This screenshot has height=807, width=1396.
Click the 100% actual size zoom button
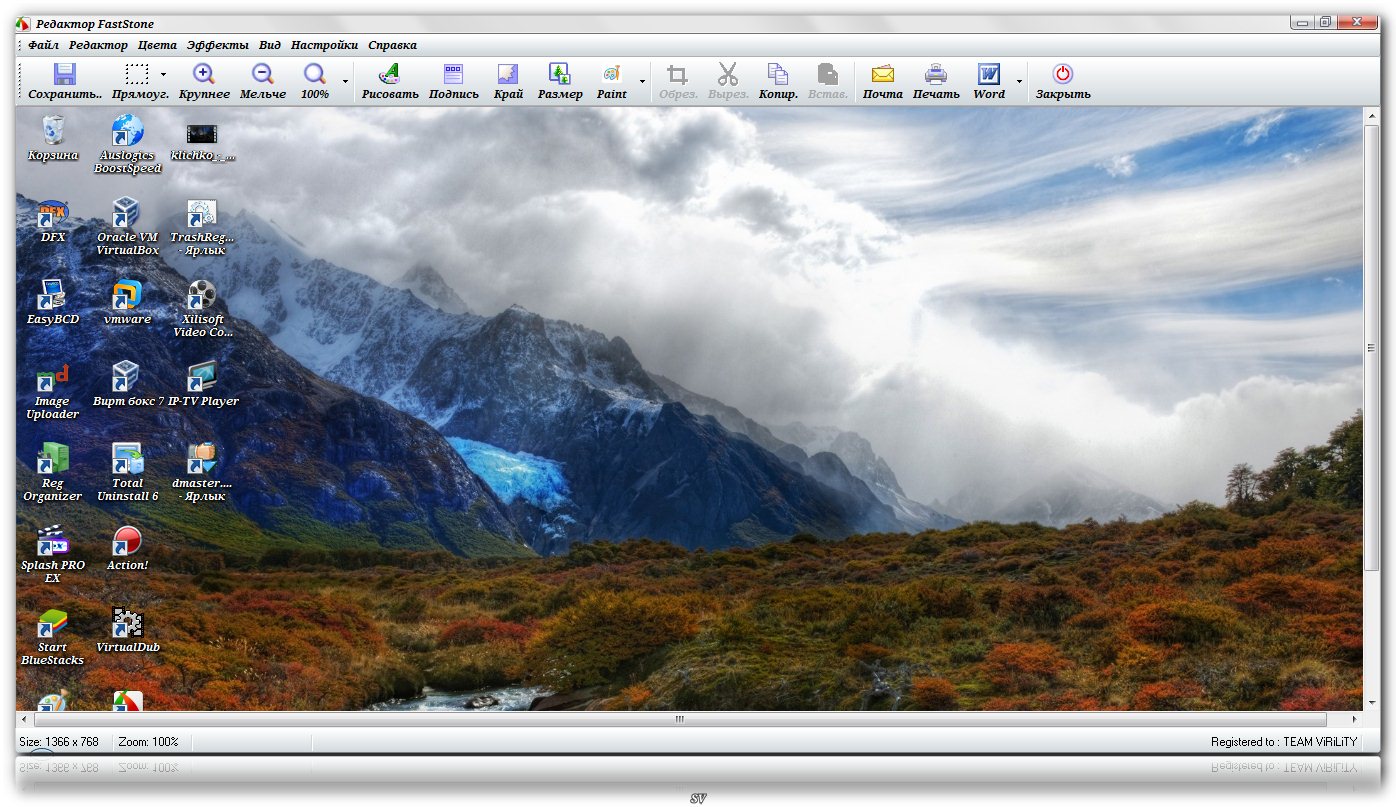[x=315, y=75]
